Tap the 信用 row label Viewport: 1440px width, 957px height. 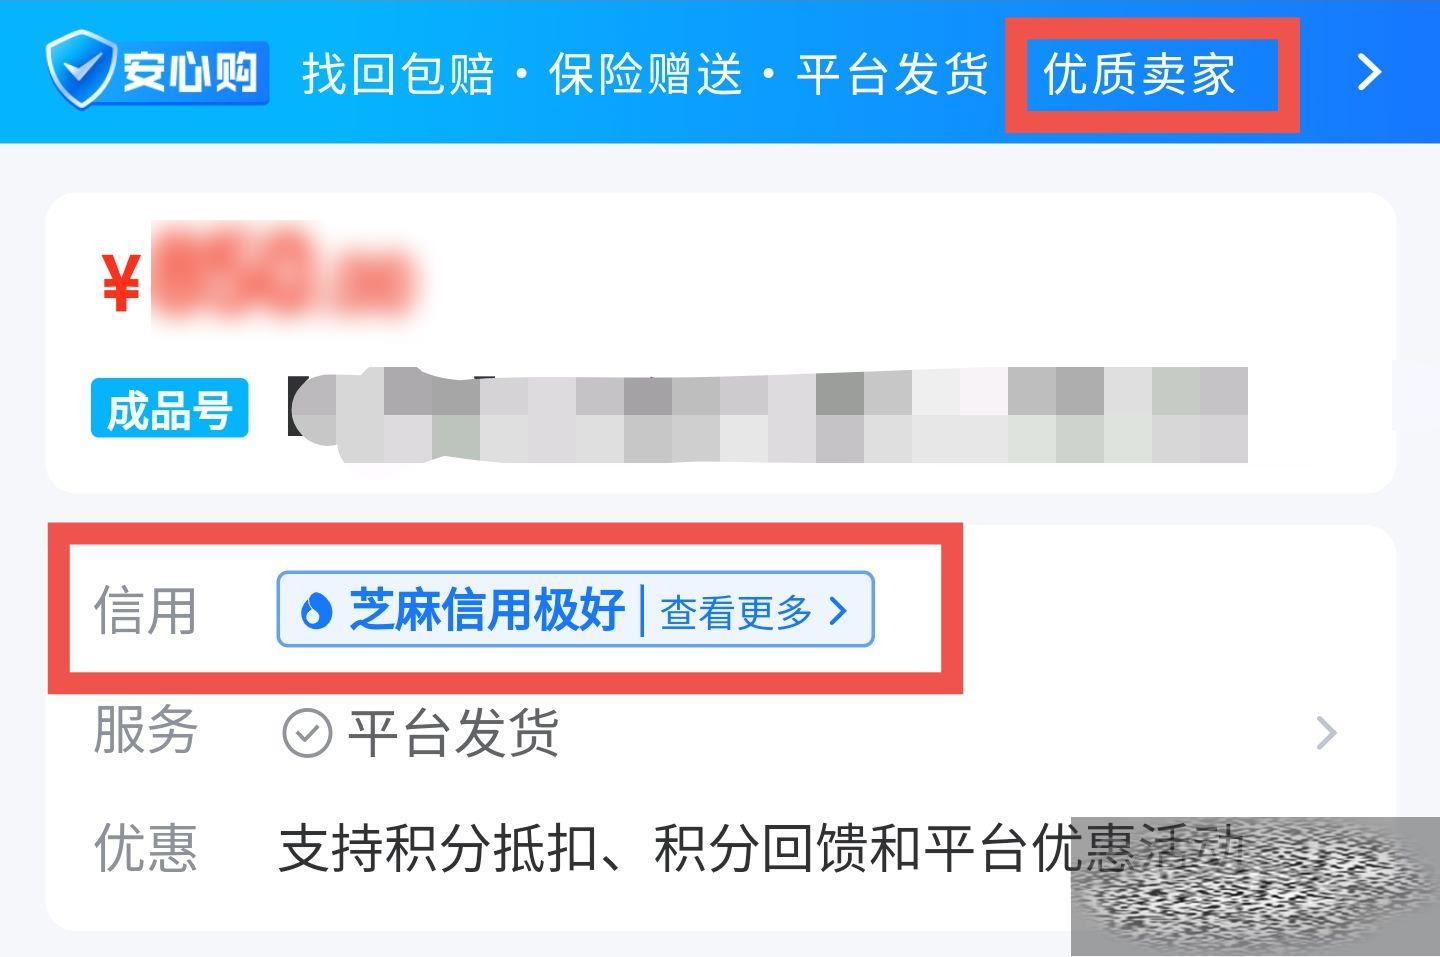click(x=145, y=611)
